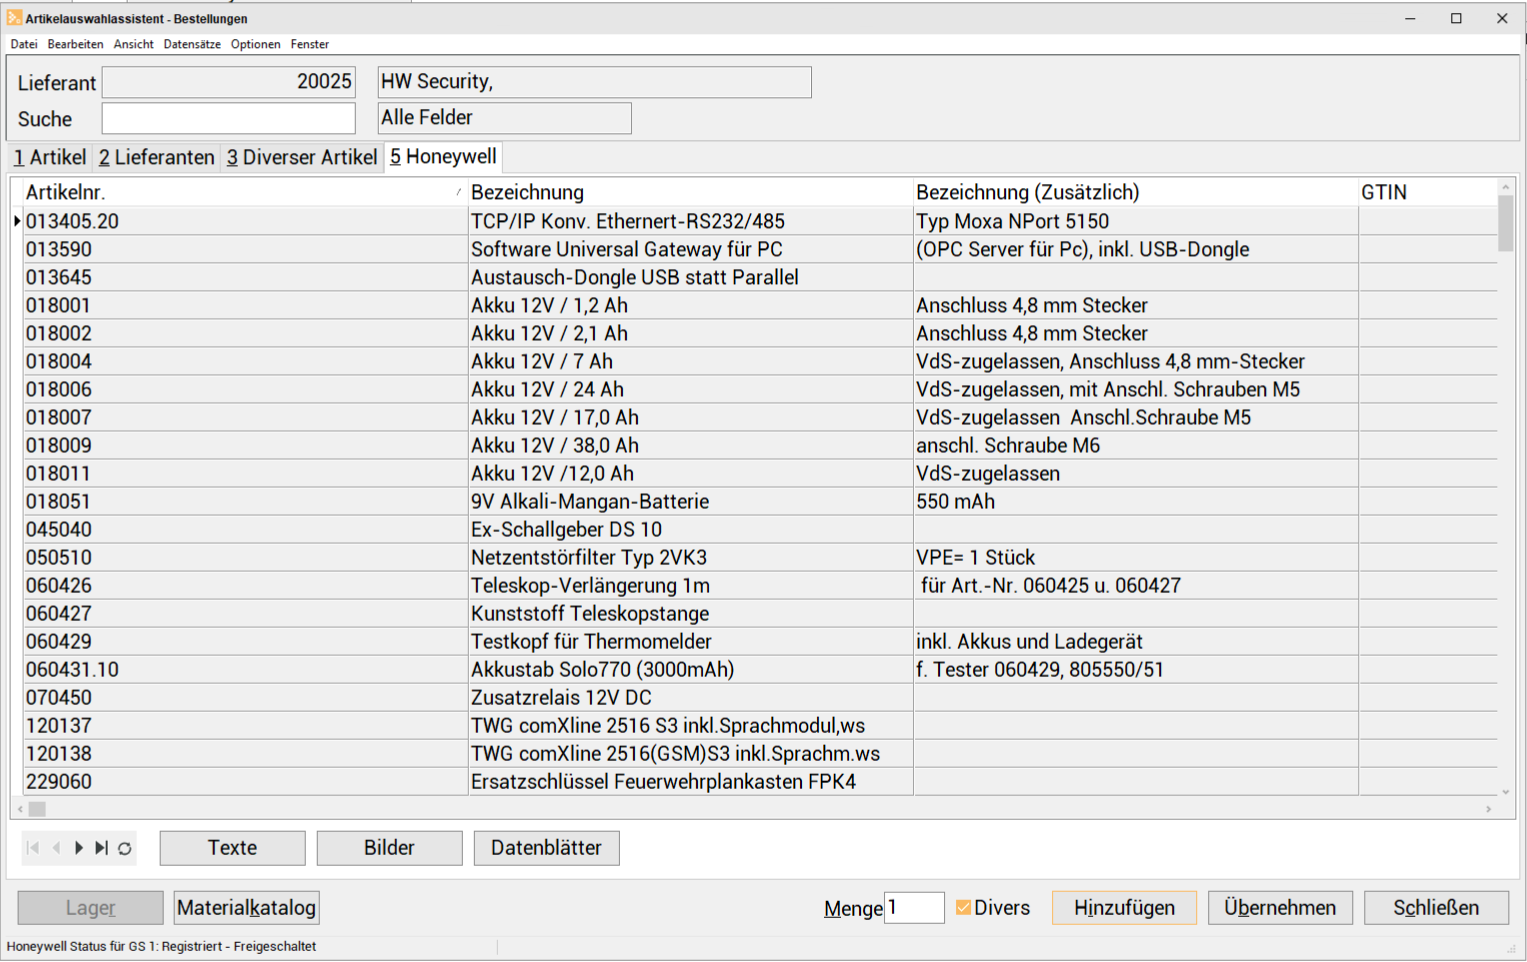Go to previous record navigation arrow
This screenshot has width=1527, height=962.
click(x=56, y=848)
